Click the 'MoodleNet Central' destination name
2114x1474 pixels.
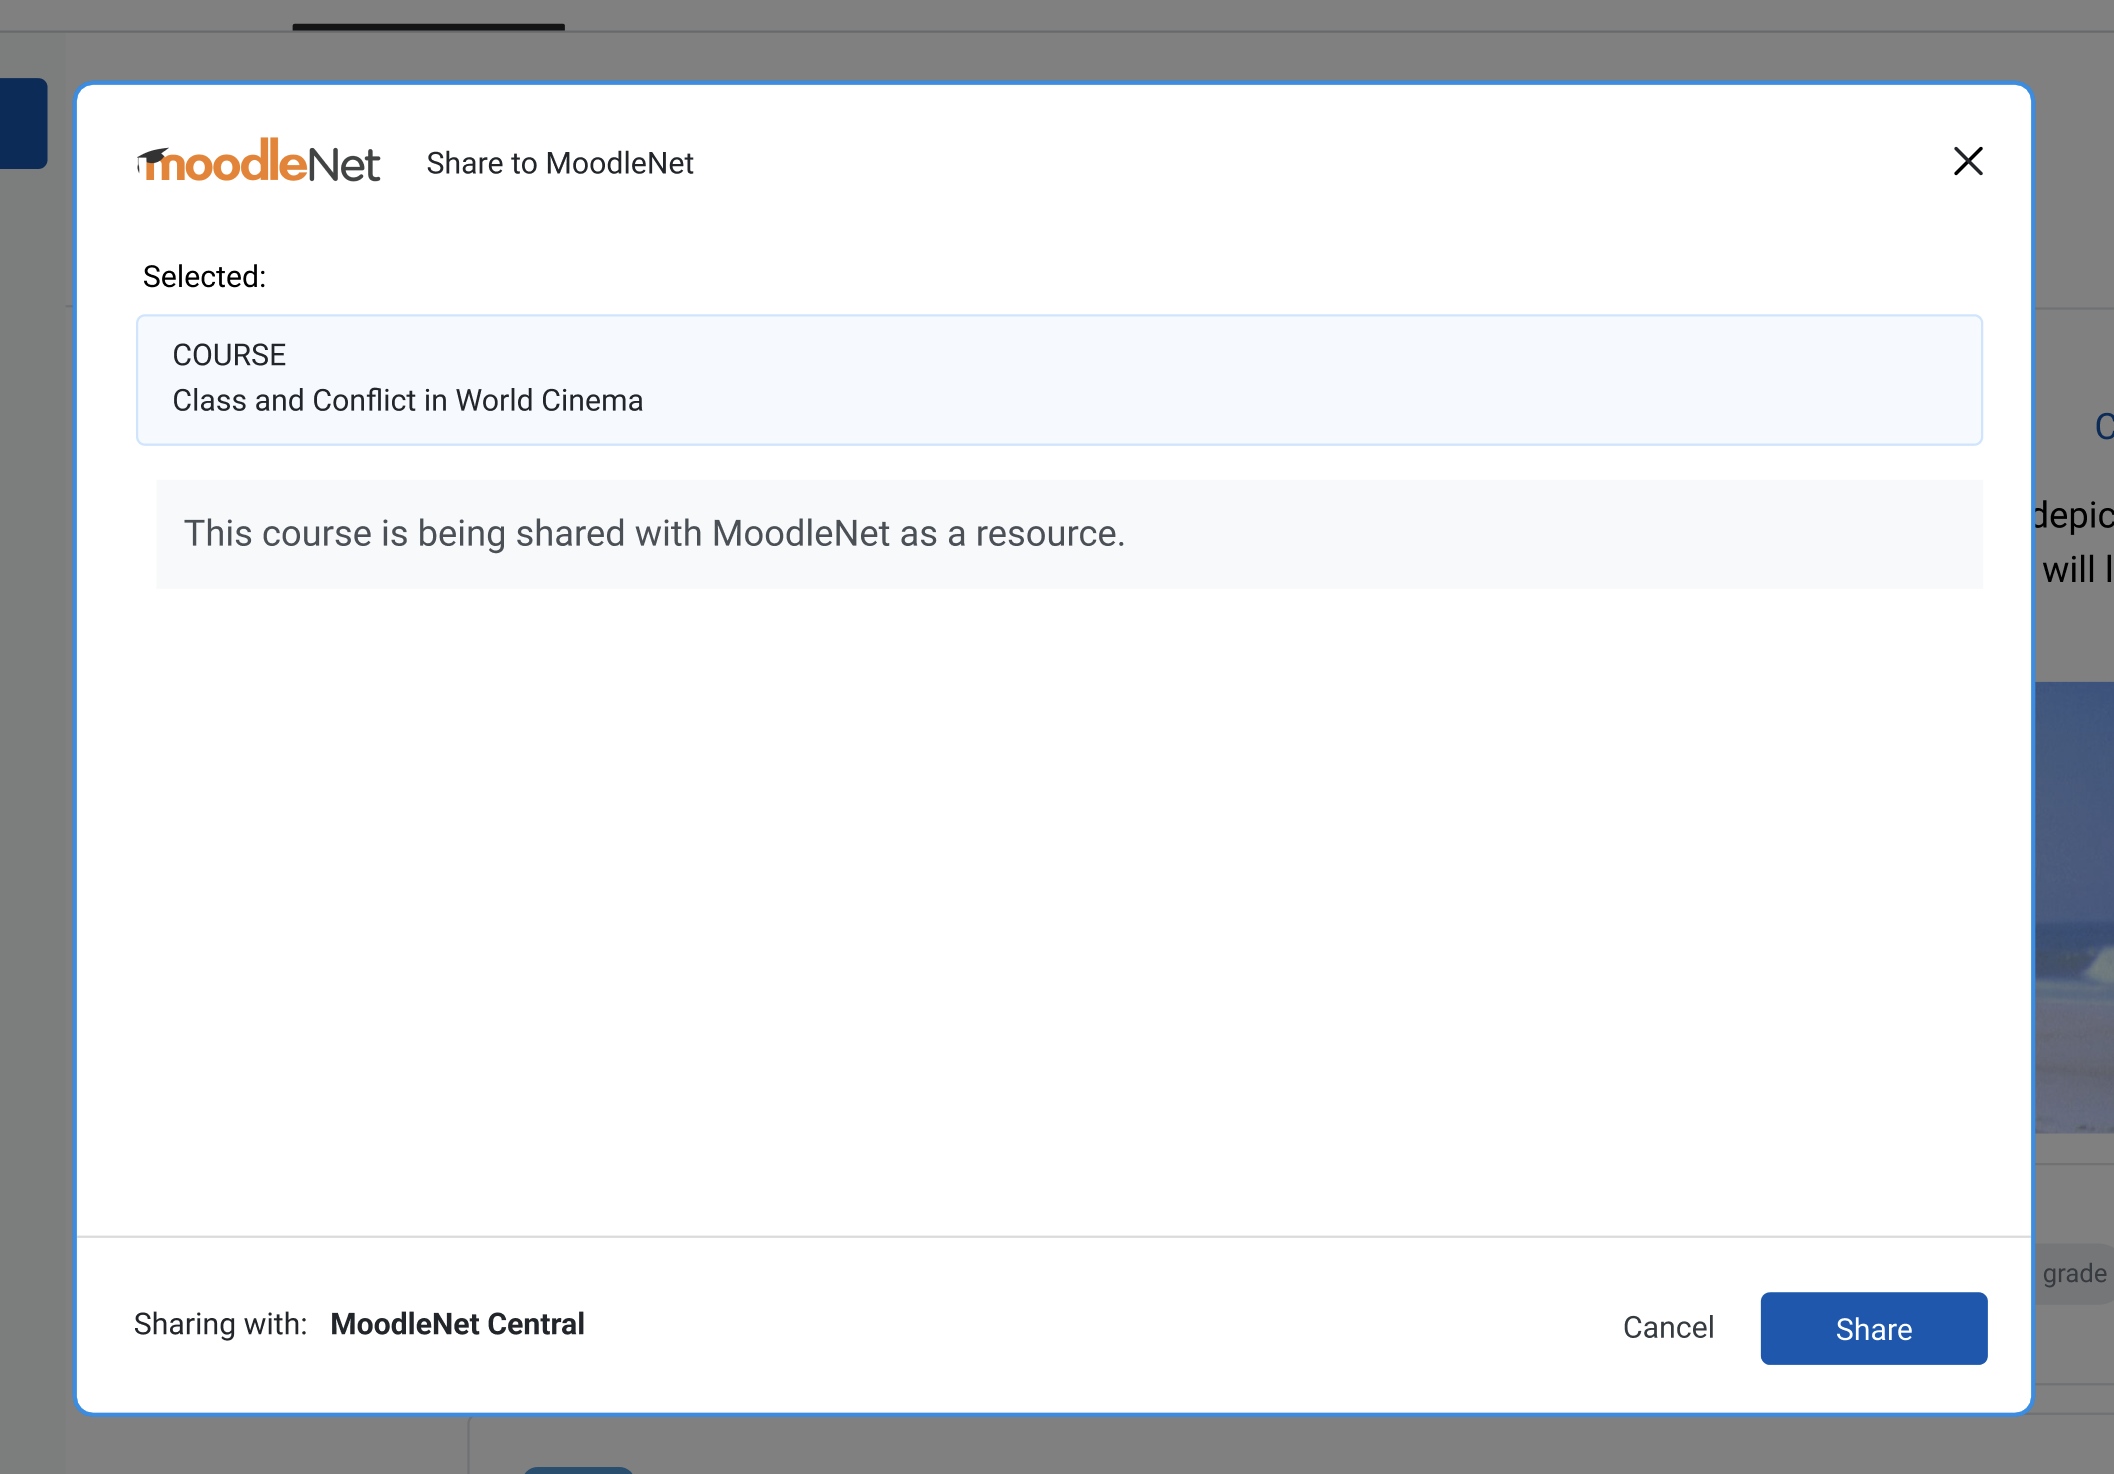(x=457, y=1324)
